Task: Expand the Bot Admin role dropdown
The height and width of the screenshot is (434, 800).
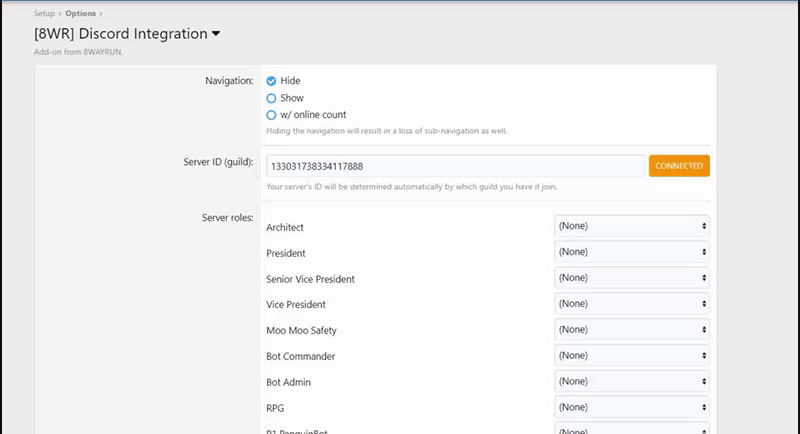Action: coord(632,381)
